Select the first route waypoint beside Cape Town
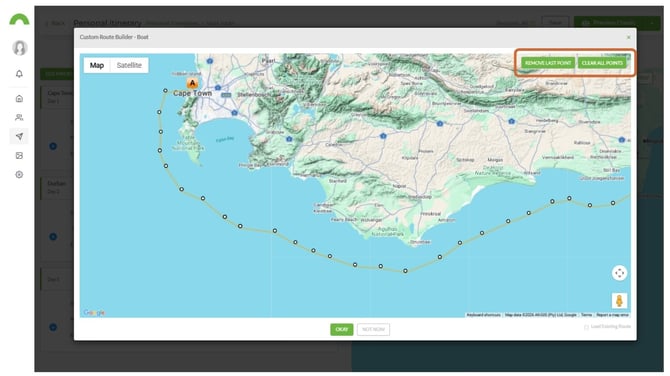 (165, 91)
